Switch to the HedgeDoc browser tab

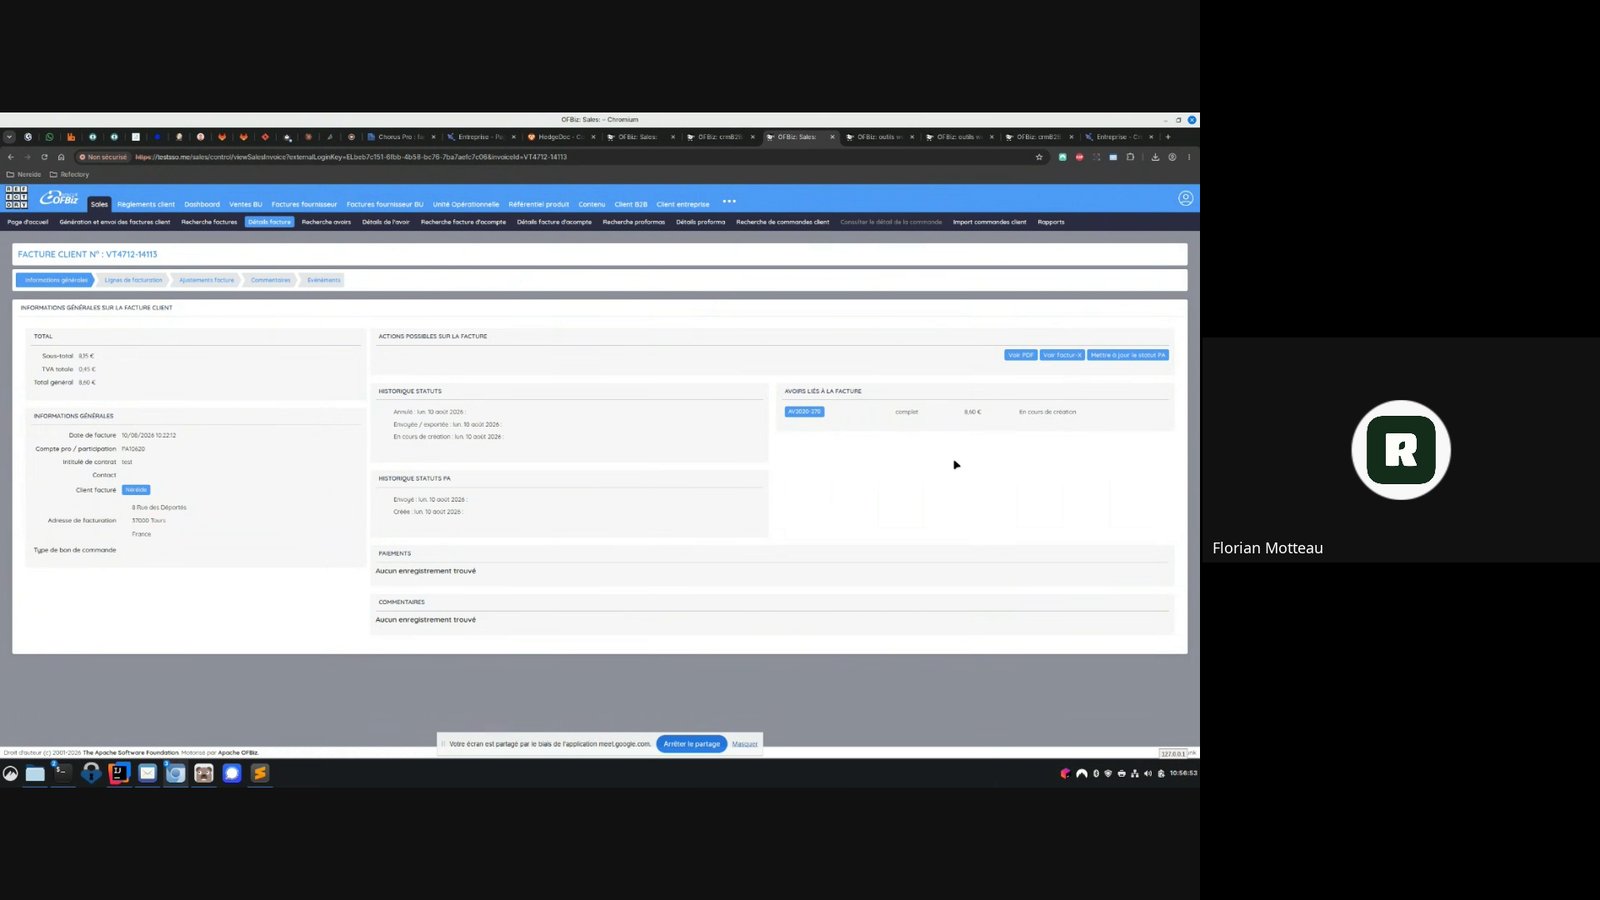[561, 137]
